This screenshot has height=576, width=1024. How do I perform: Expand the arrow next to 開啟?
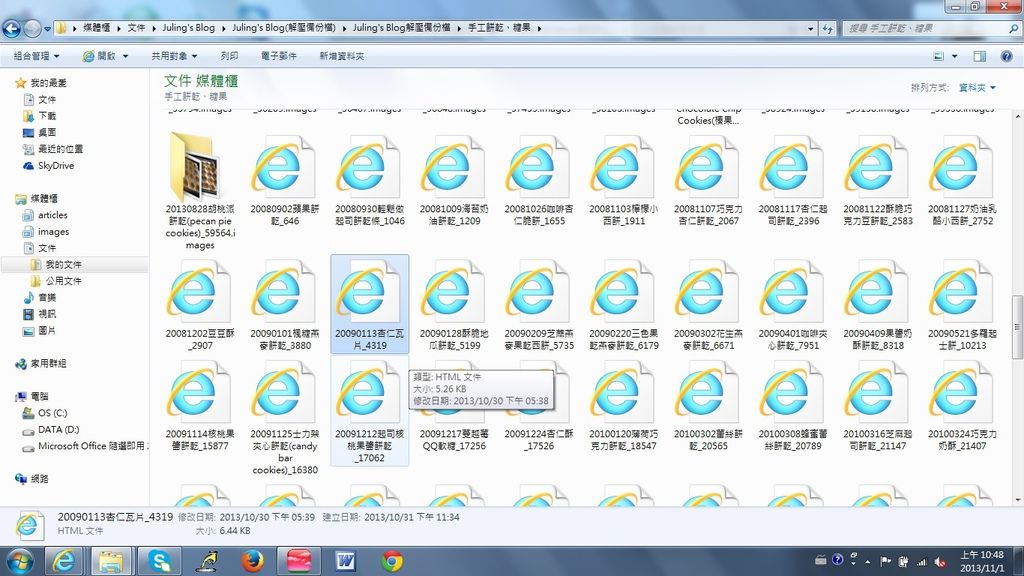125,56
